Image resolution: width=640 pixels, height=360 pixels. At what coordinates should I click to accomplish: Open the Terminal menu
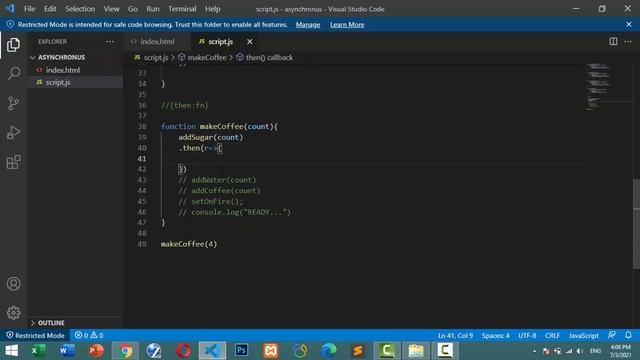(182, 9)
